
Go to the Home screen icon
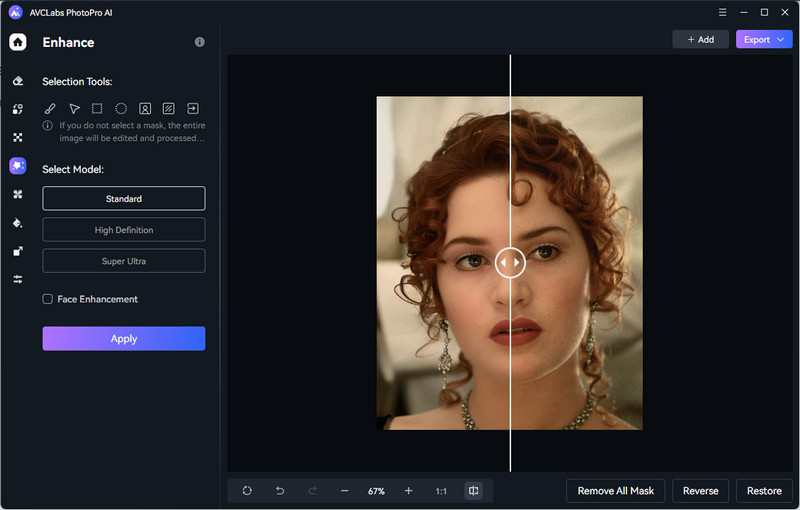(x=18, y=42)
